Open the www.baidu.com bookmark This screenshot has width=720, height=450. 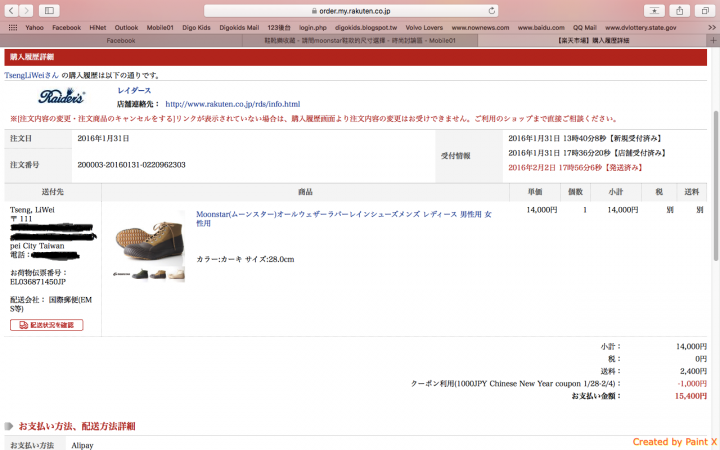(541, 28)
